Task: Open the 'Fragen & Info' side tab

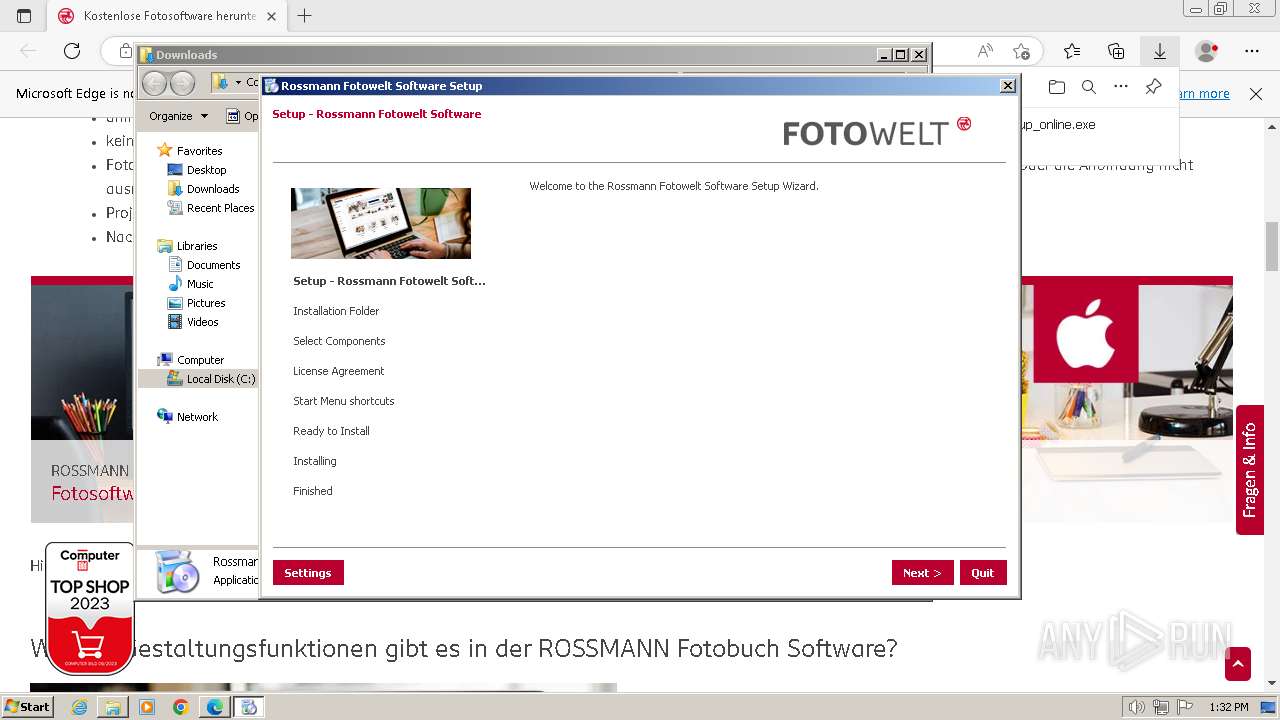Action: [1249, 470]
